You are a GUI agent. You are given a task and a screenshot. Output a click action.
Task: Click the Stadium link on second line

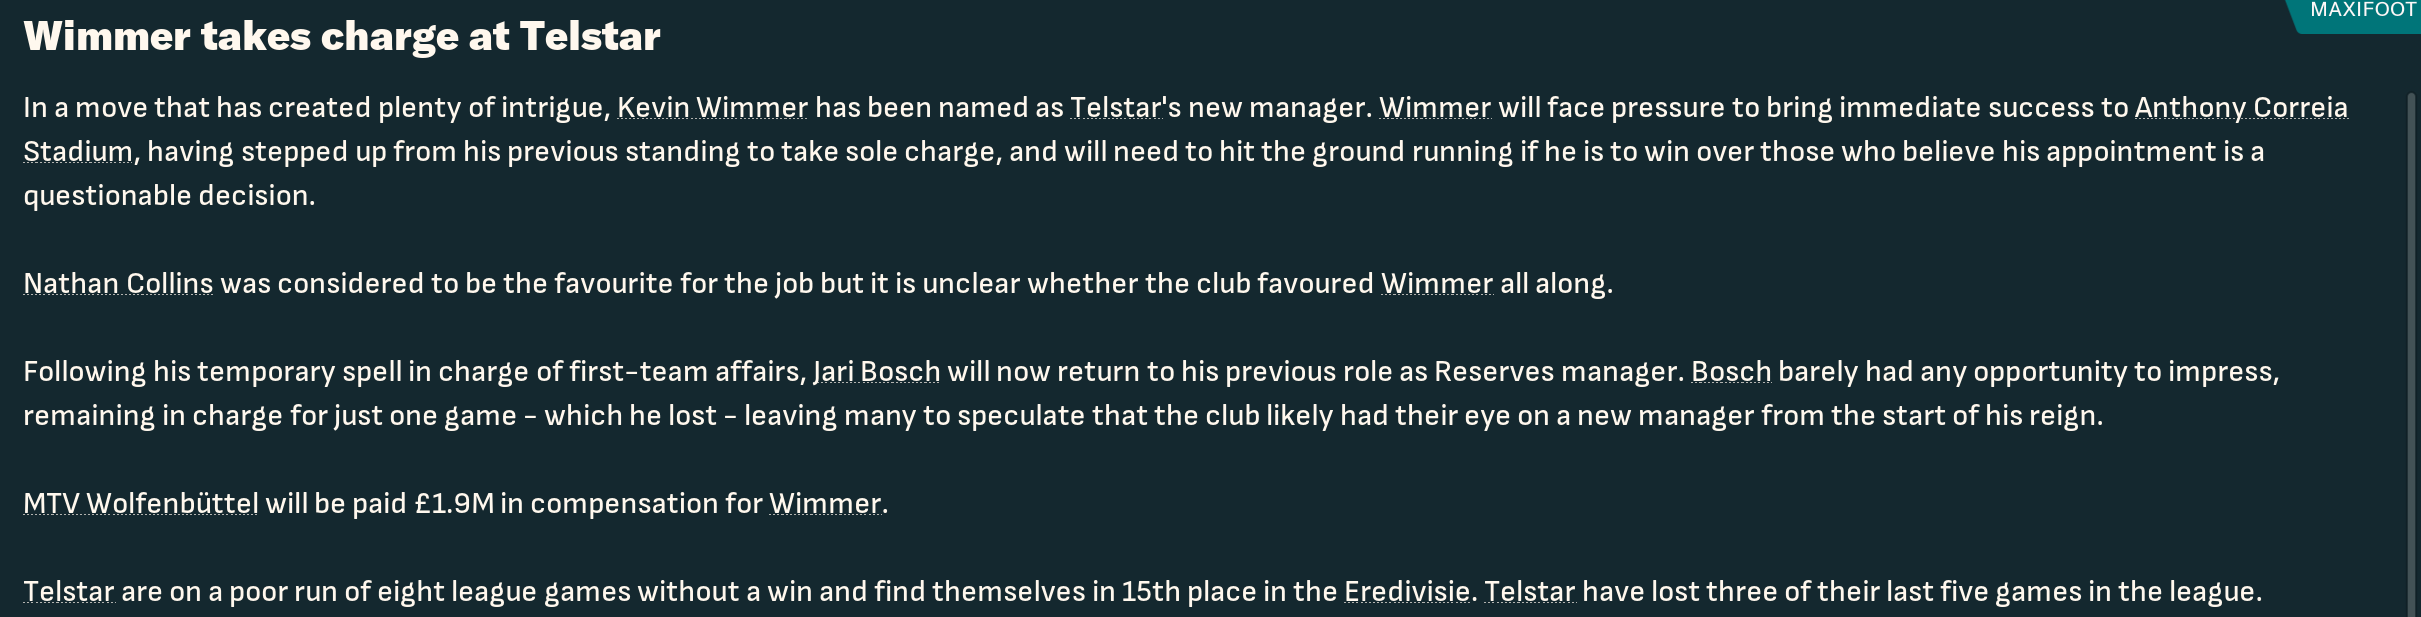point(78,152)
